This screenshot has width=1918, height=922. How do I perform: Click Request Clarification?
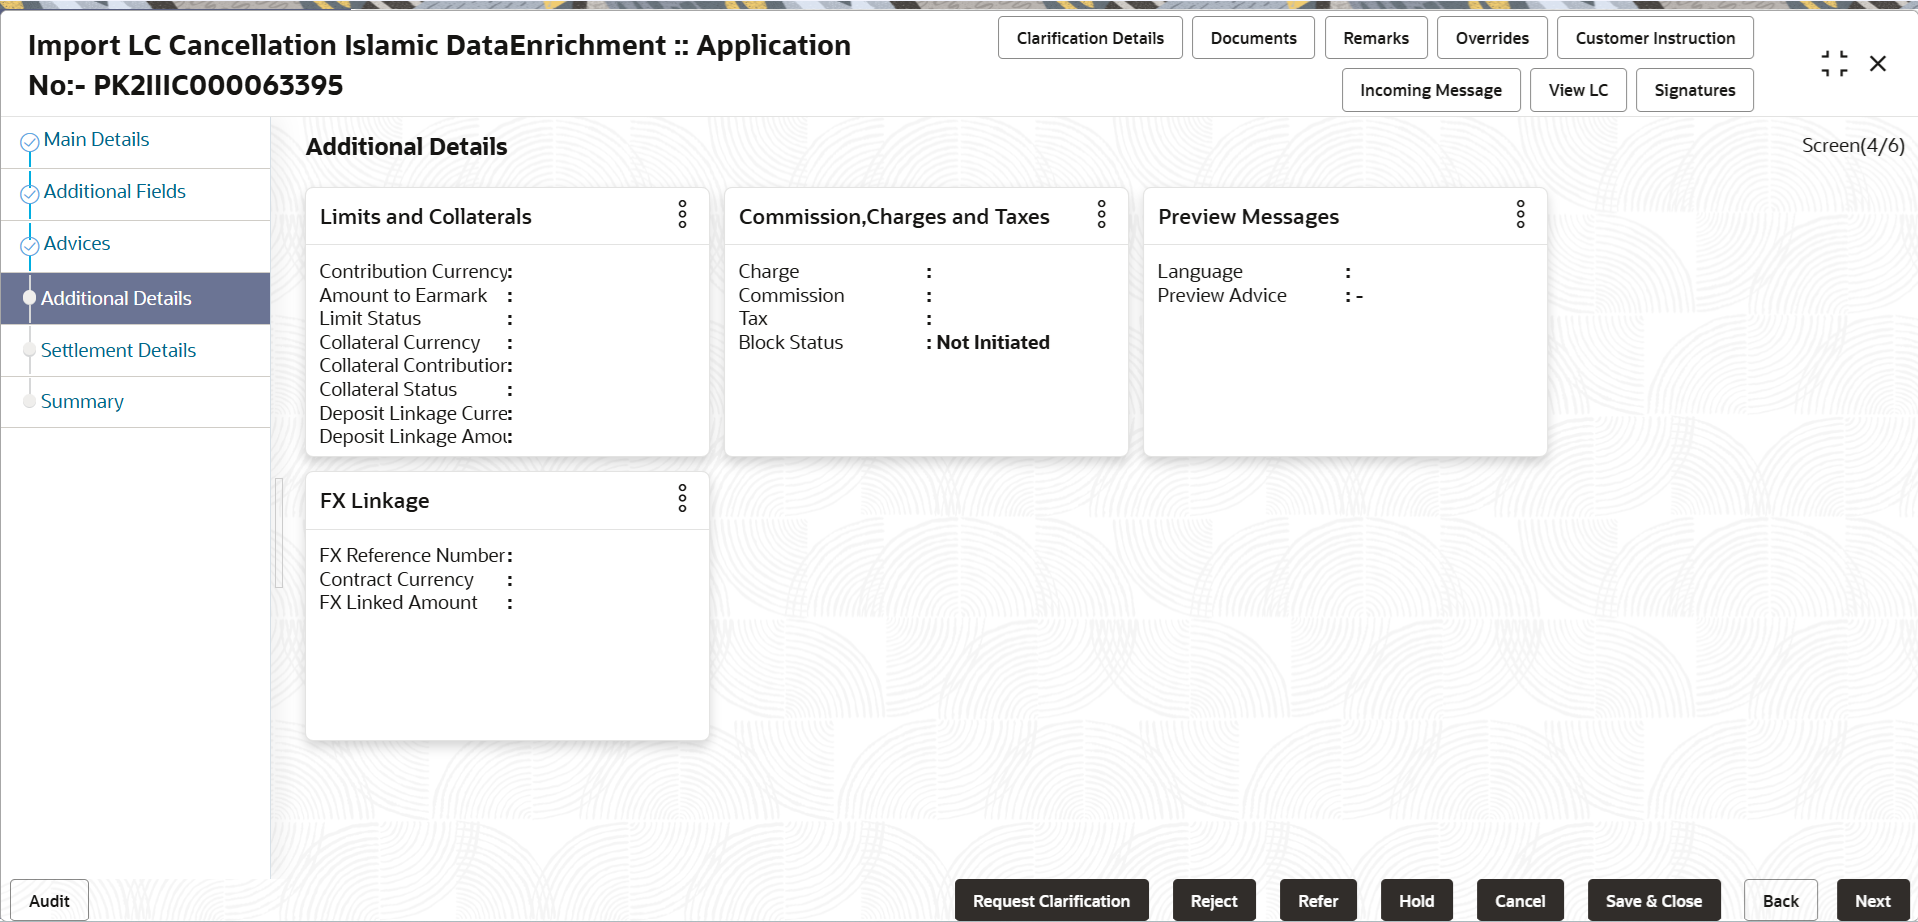(x=1052, y=901)
